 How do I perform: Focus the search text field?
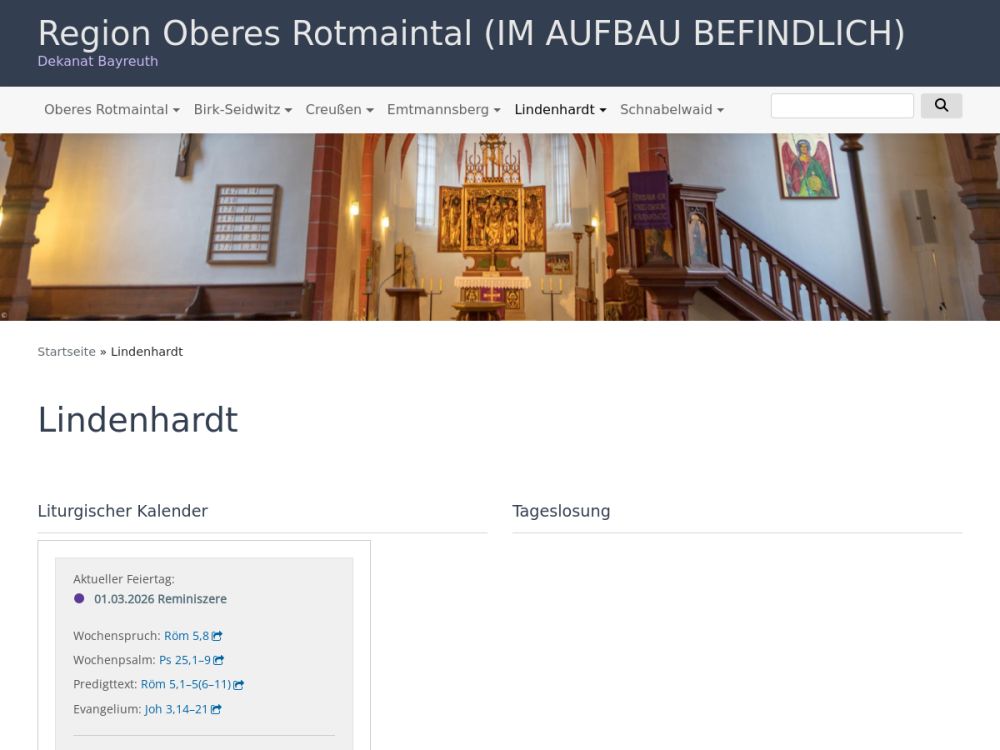842,106
